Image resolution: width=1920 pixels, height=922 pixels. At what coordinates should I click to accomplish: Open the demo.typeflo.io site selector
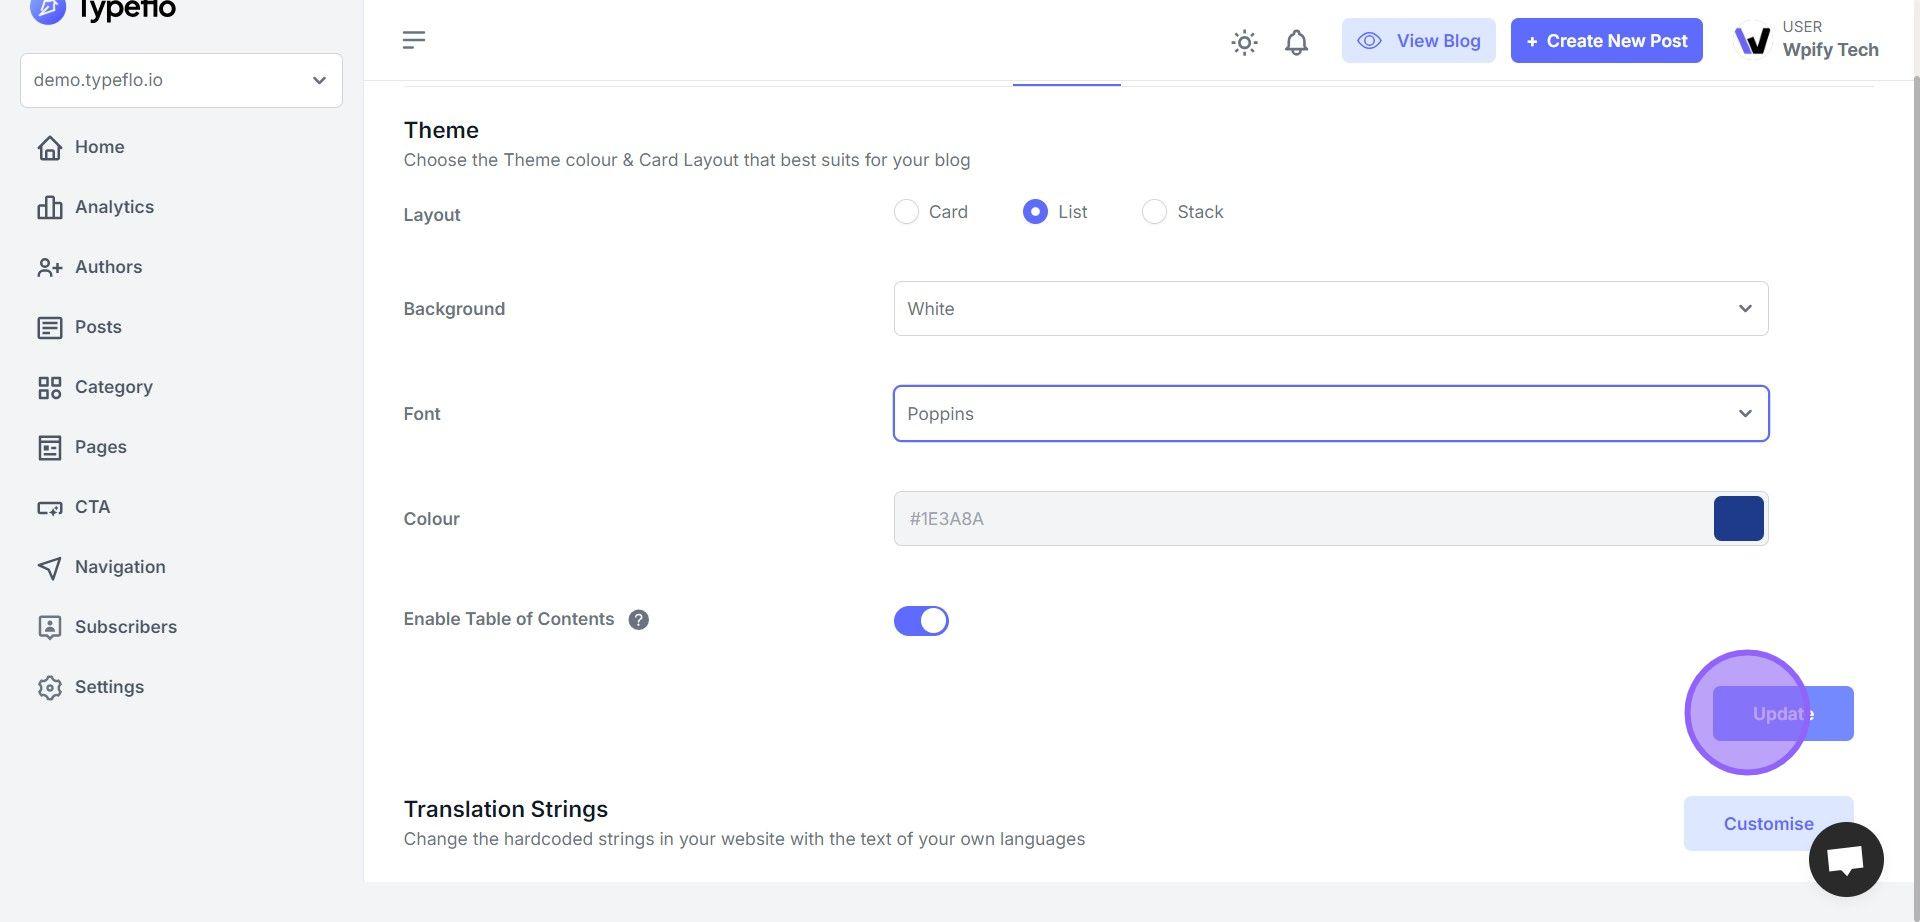[181, 80]
